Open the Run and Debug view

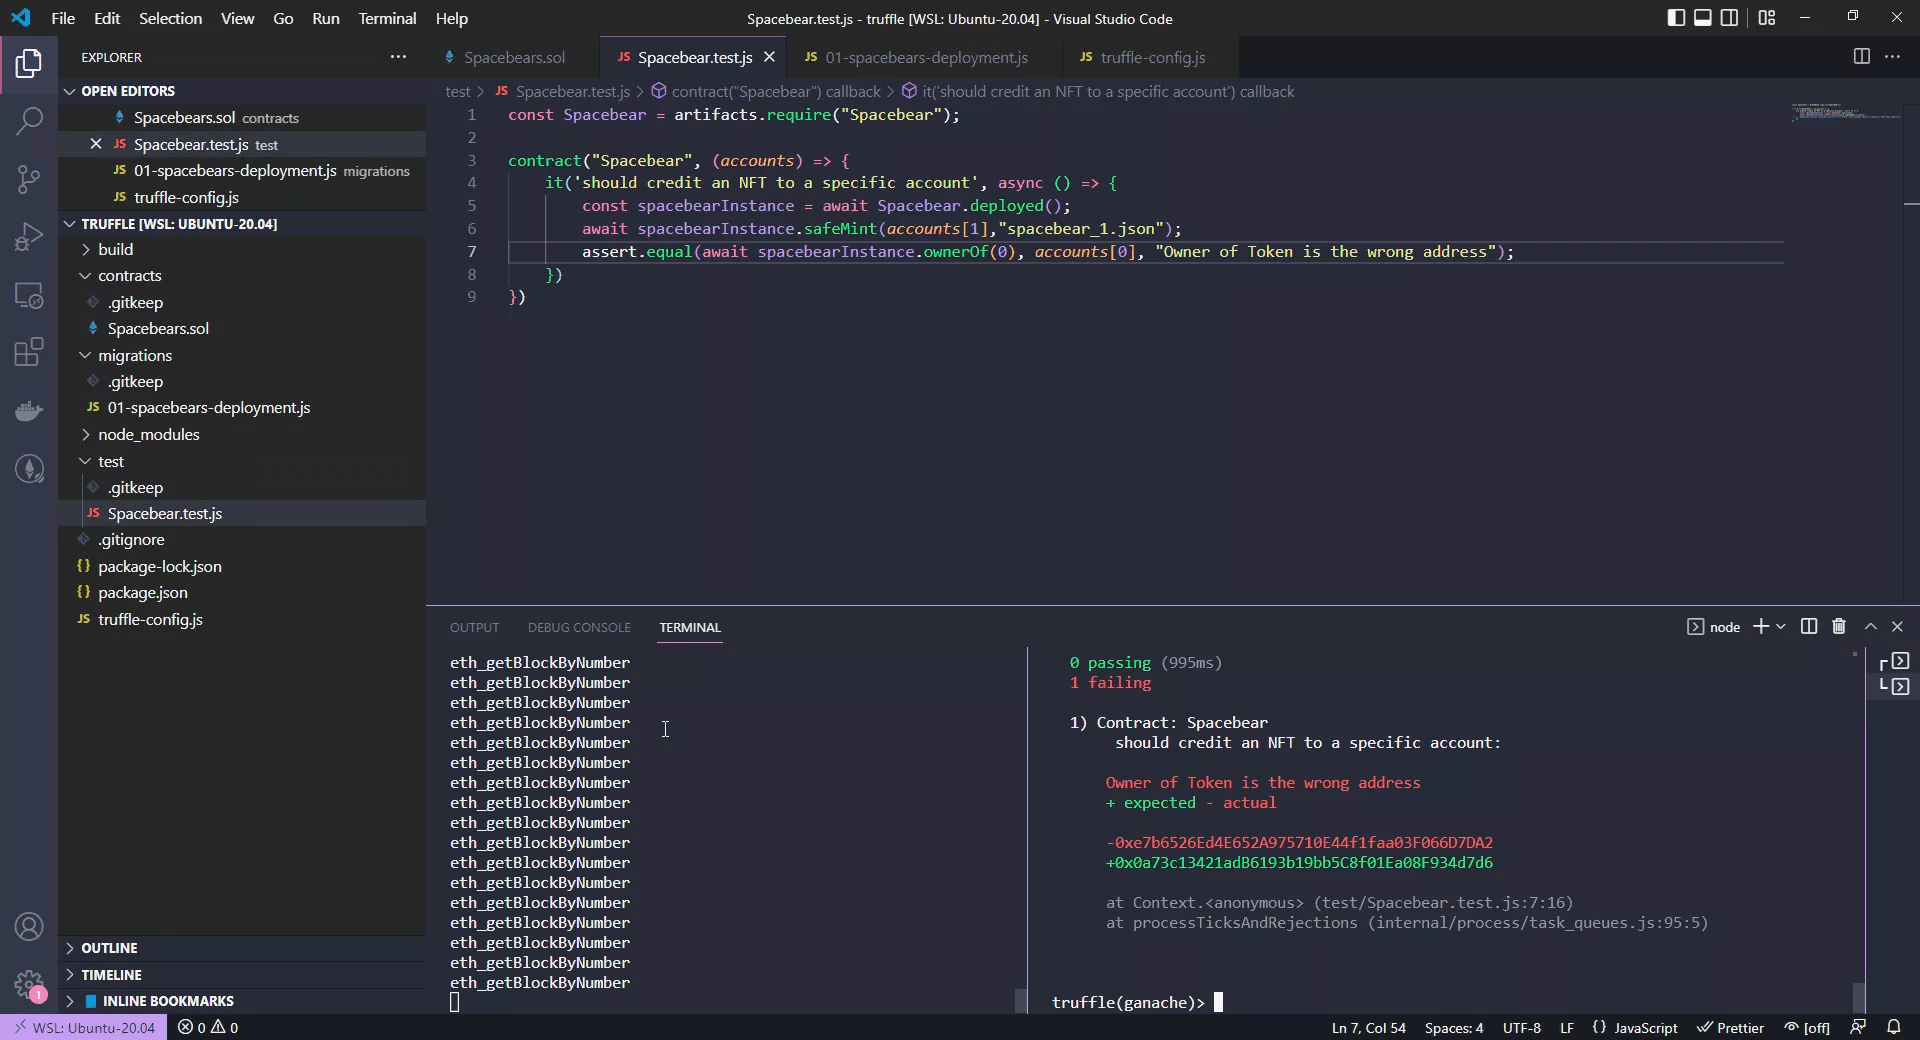pos(29,237)
